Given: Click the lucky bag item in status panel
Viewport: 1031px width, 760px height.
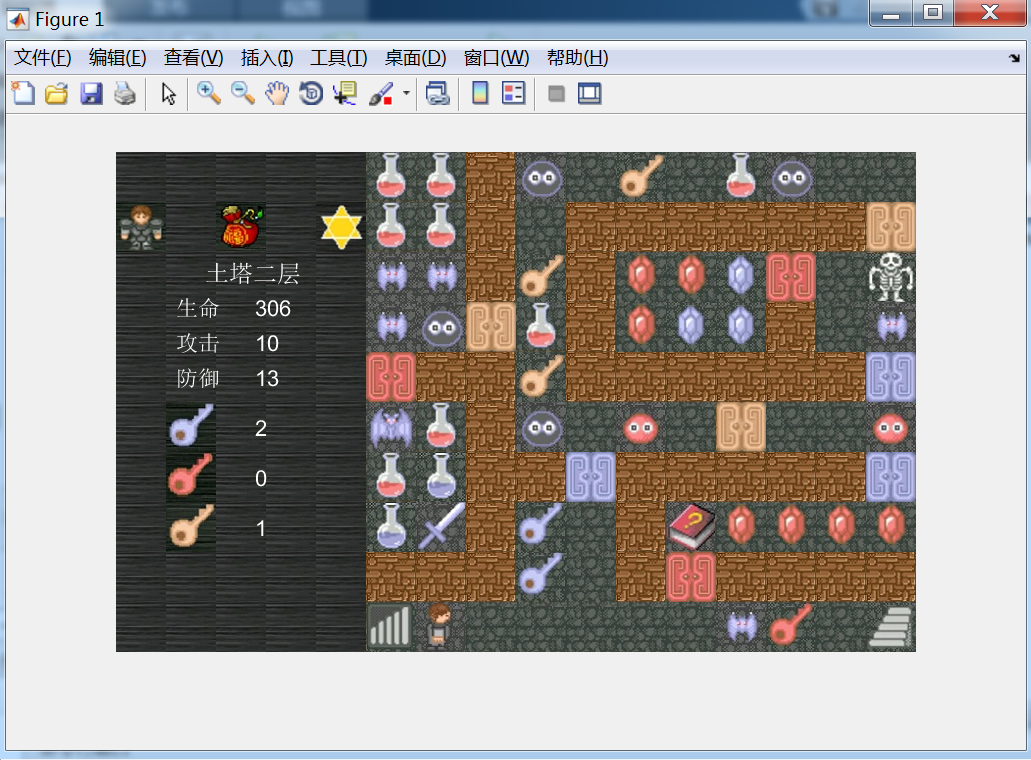Looking at the screenshot, I should click(241, 227).
